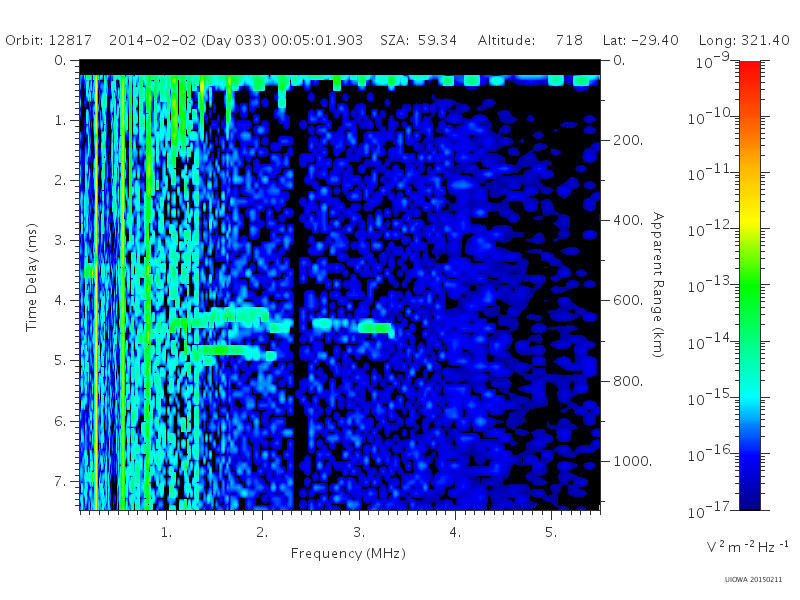This screenshot has width=800, height=600.
Task: Click the 10⁻¹¹ color scale label
Action: pyautogui.click(x=711, y=173)
